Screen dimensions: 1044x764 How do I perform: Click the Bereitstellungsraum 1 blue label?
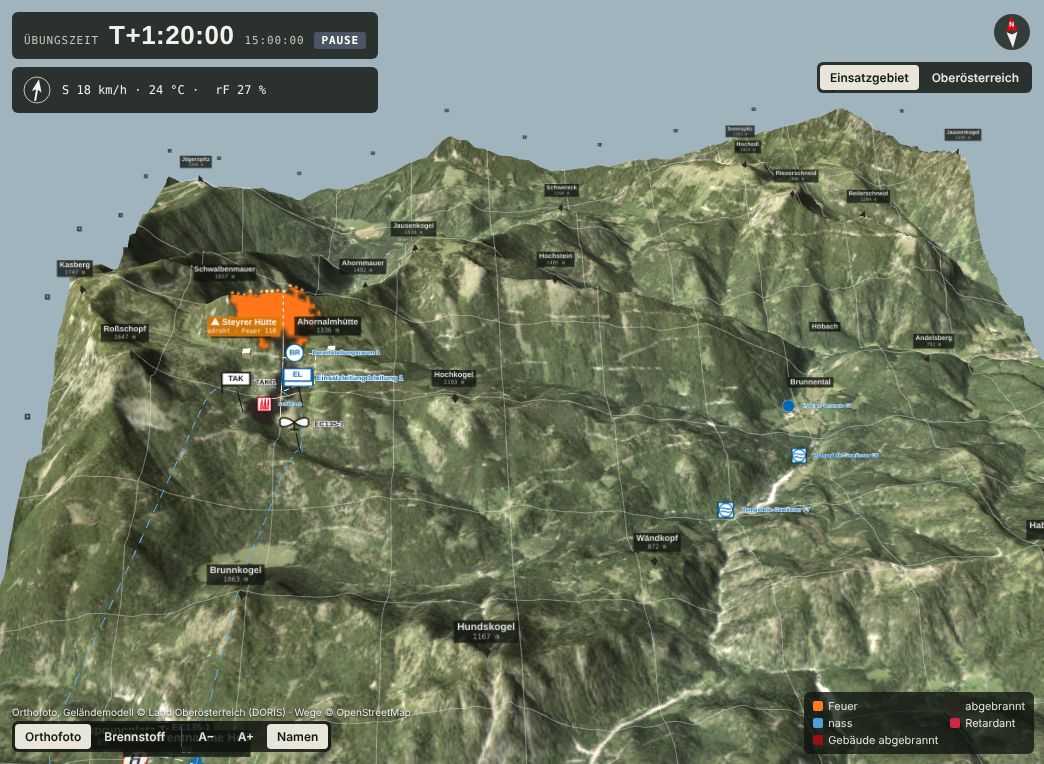(346, 352)
